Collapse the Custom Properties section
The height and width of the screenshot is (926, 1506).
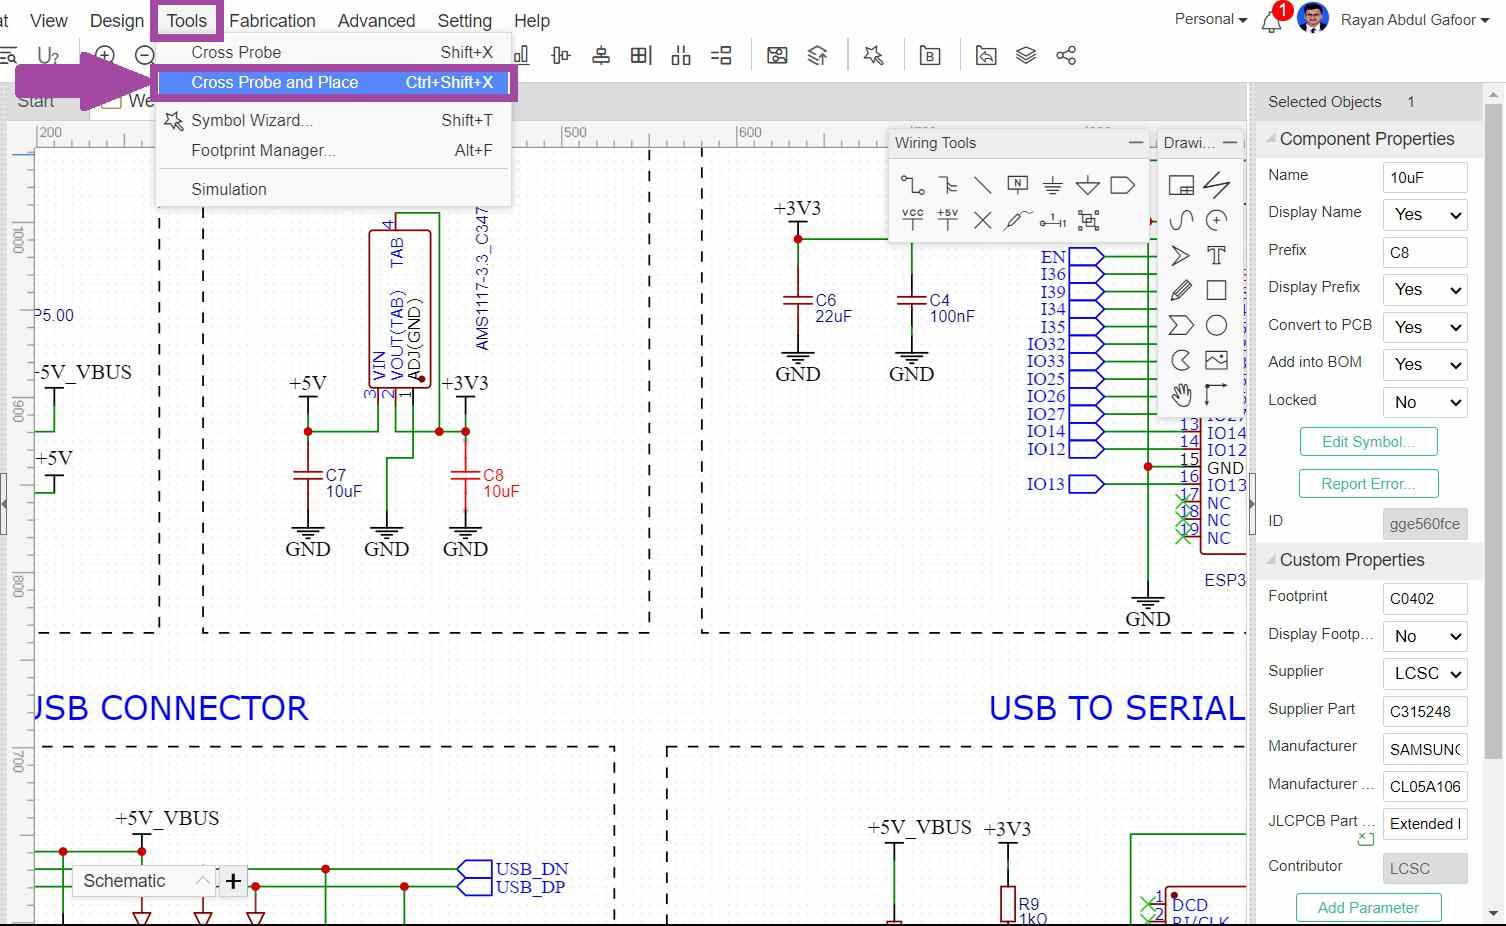click(1271, 560)
